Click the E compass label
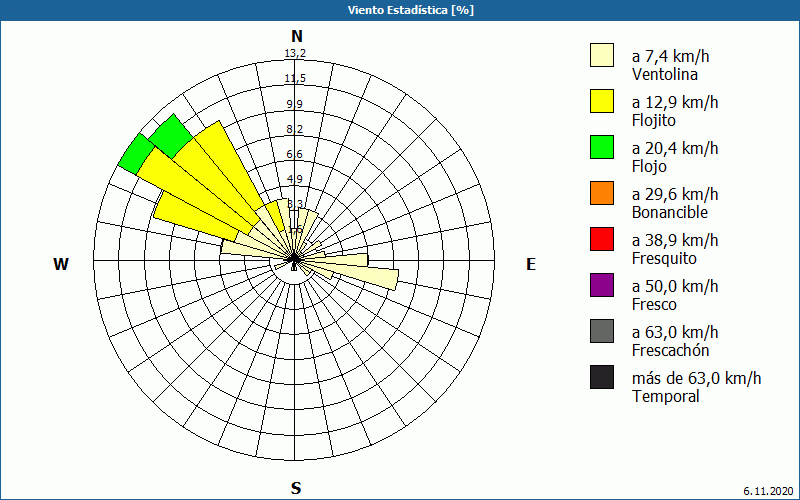 click(531, 264)
